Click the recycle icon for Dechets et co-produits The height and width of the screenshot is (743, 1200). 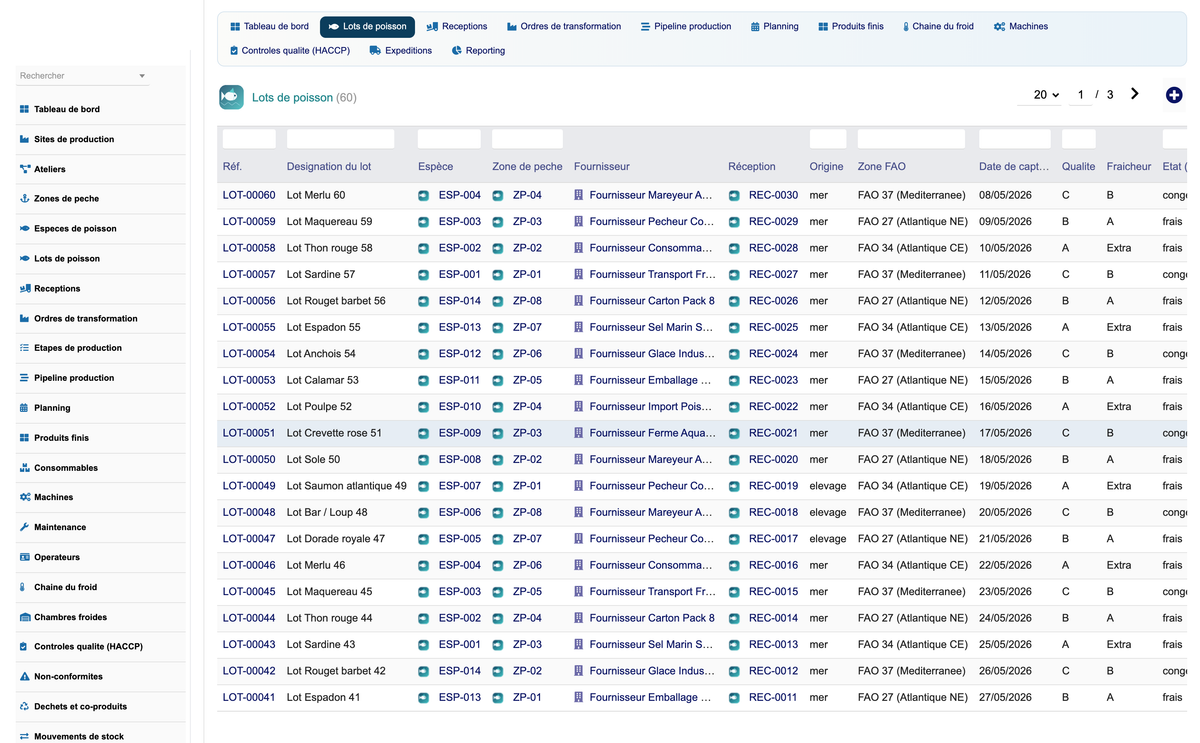[x=25, y=706]
